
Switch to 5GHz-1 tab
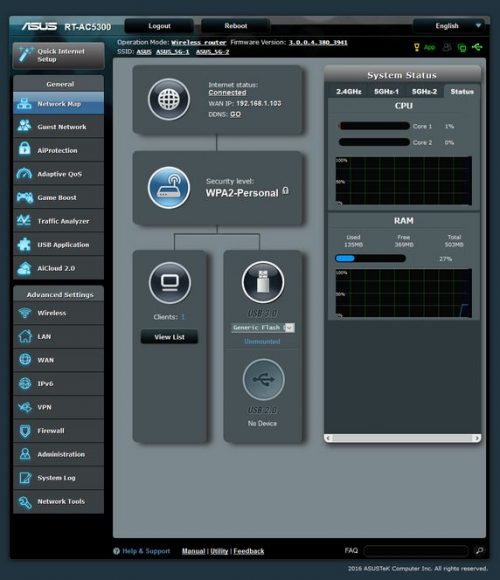coord(386,91)
